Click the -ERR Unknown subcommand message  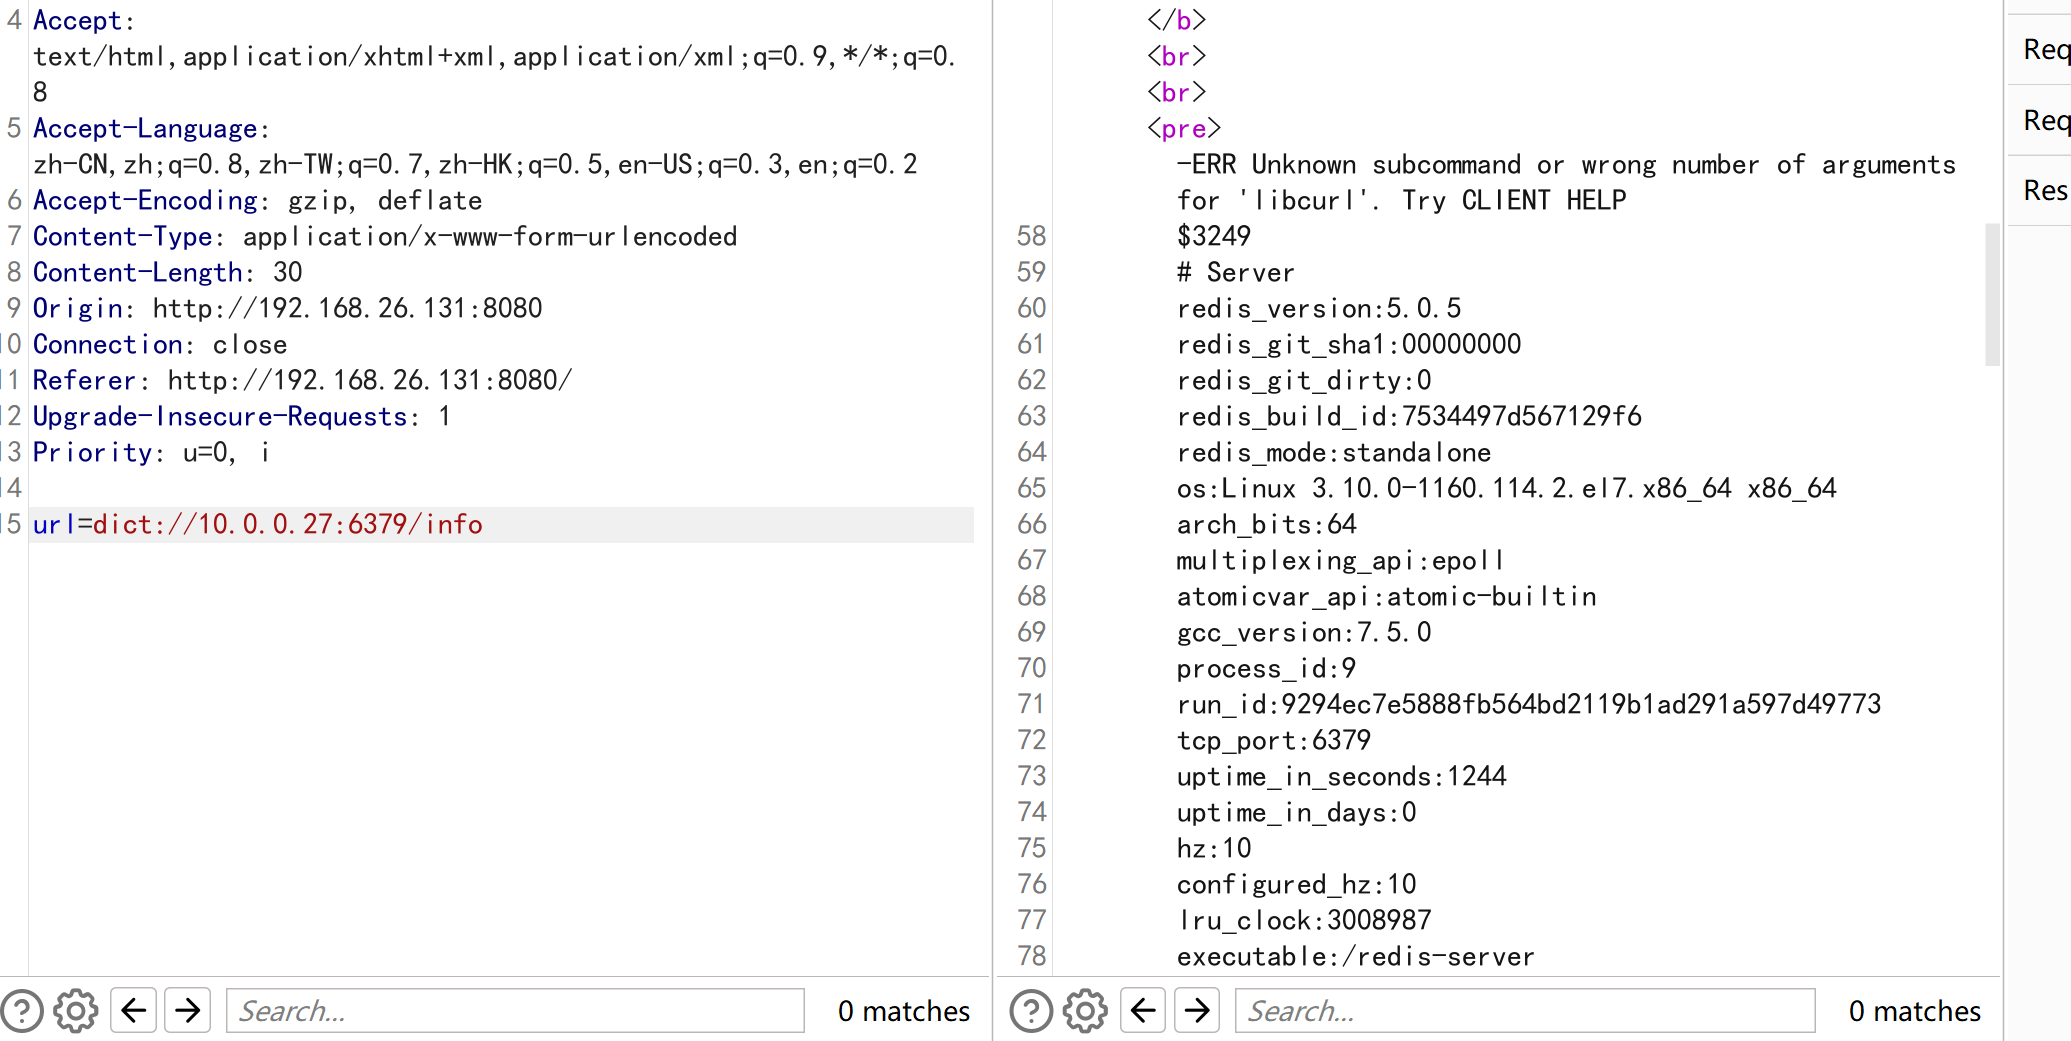point(1566,182)
